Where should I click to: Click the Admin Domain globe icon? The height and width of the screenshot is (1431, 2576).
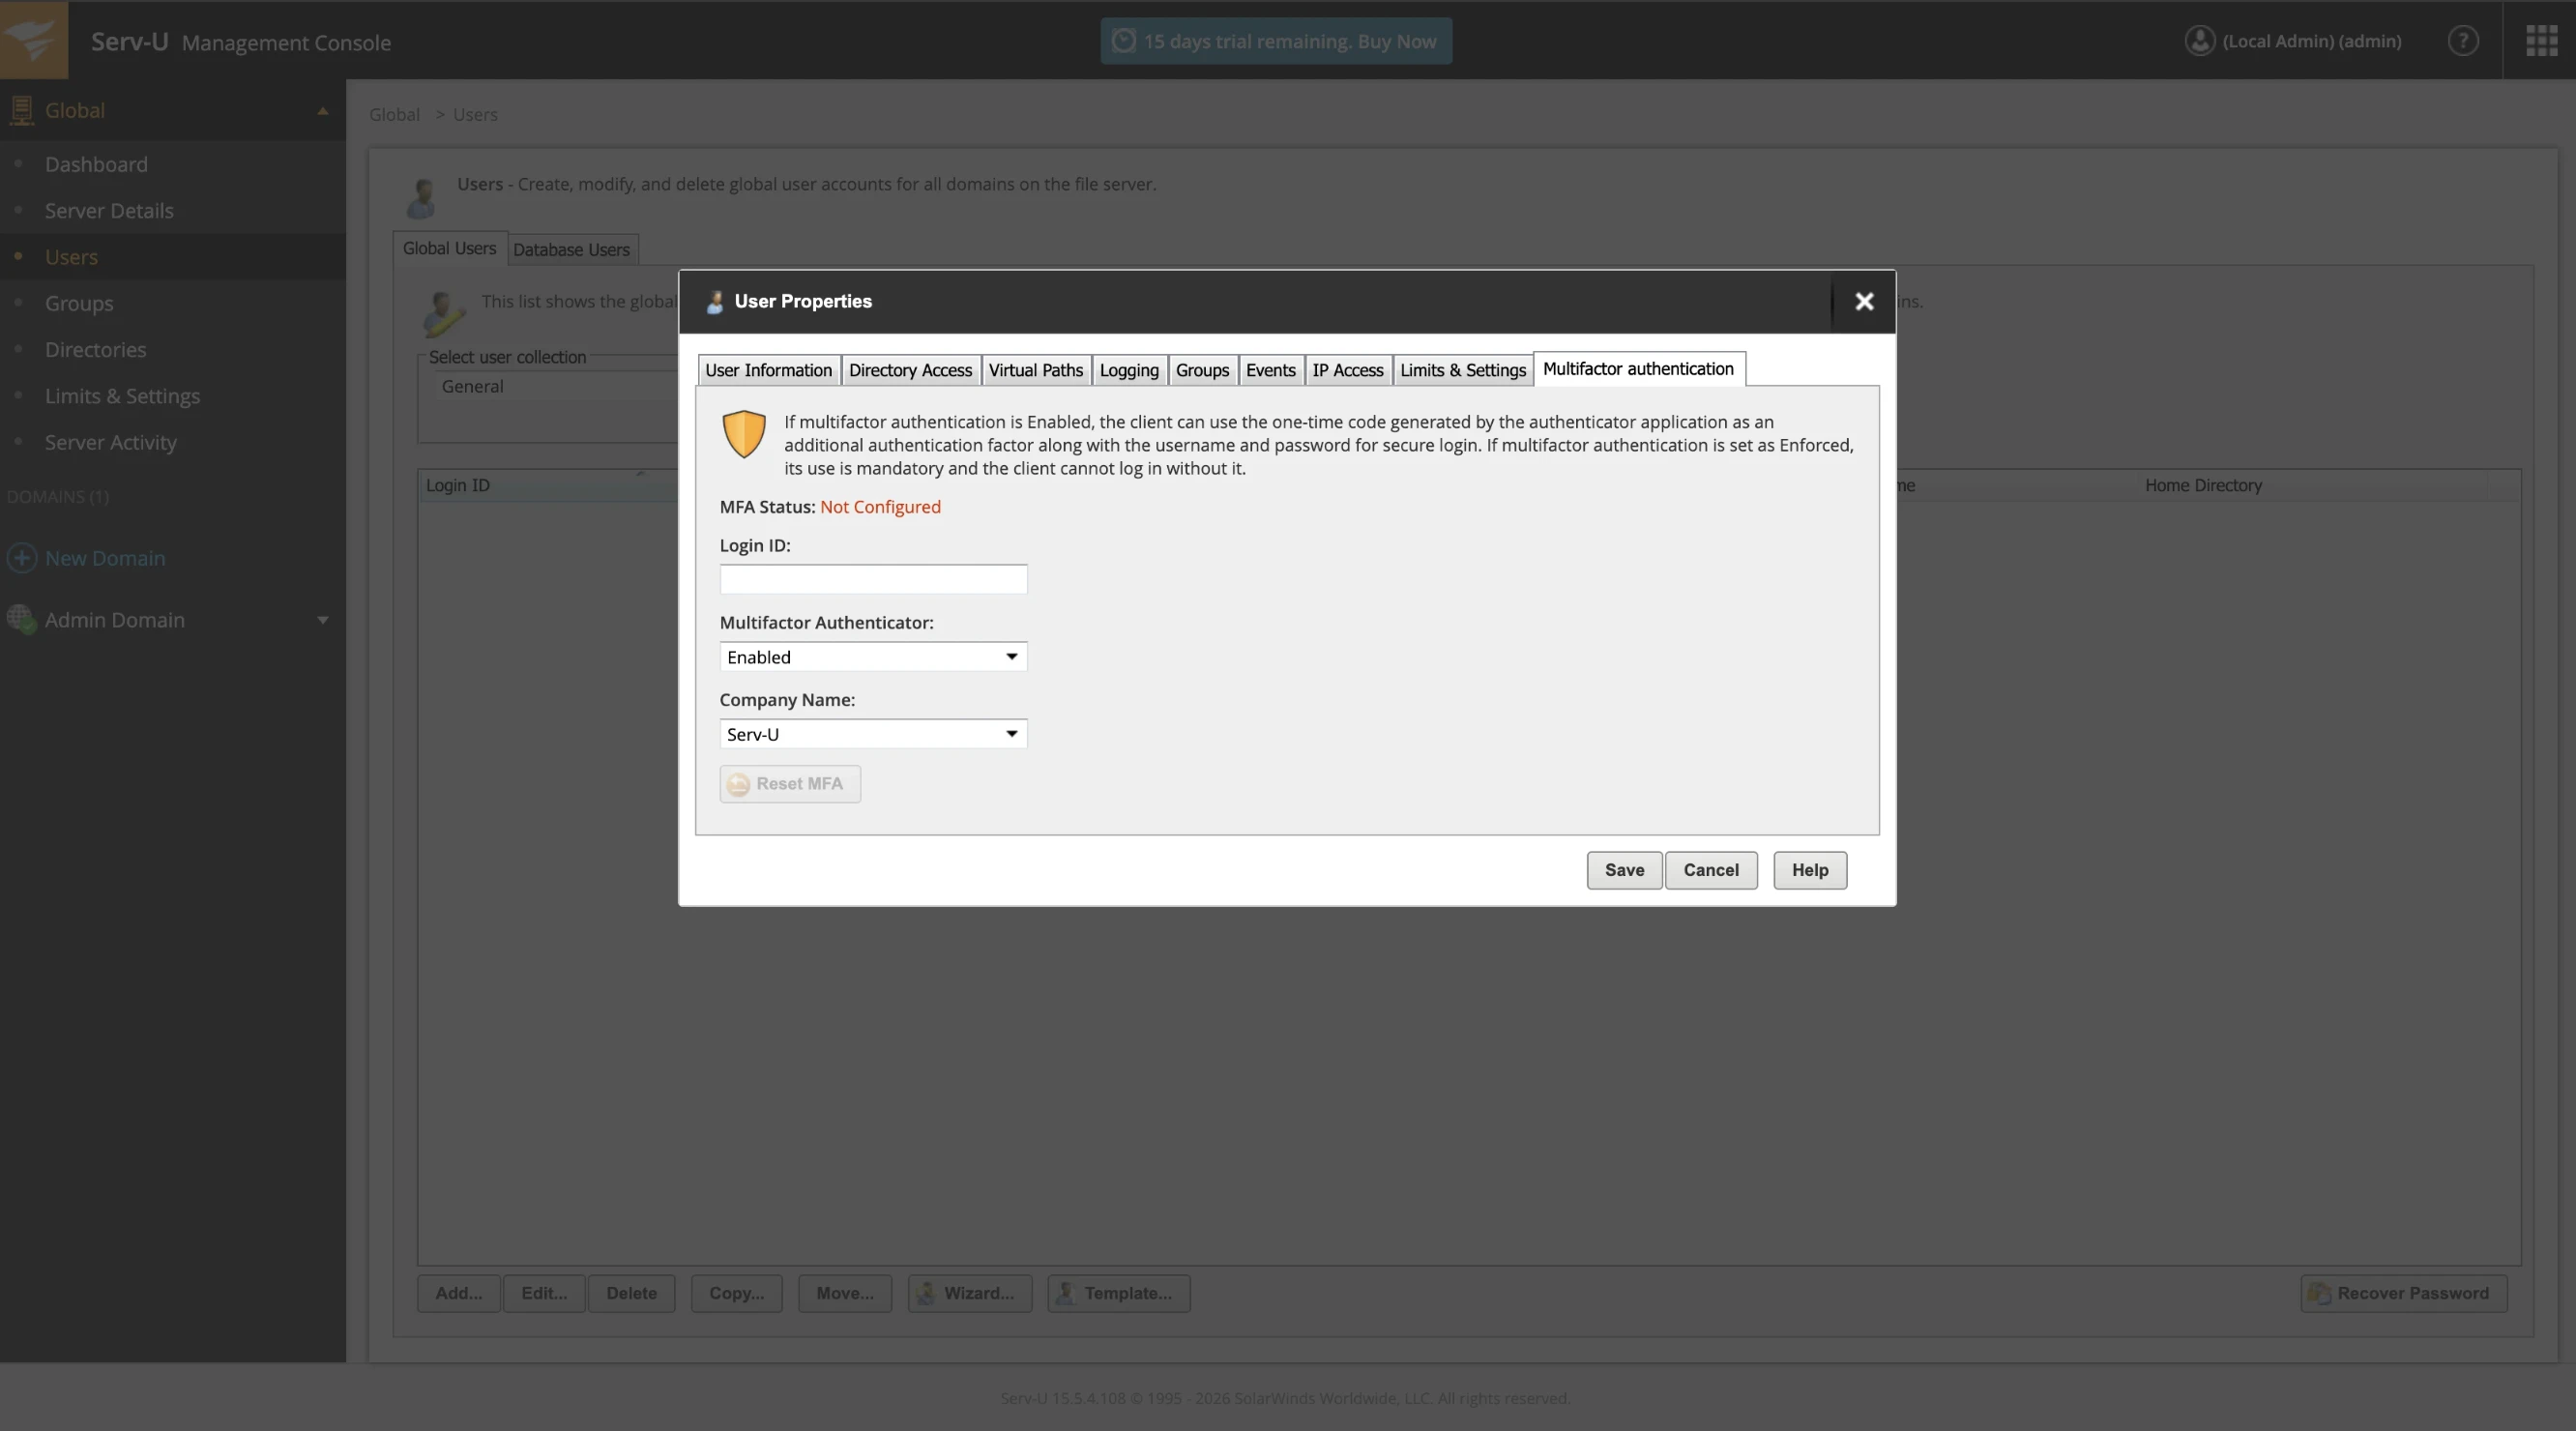(21, 619)
